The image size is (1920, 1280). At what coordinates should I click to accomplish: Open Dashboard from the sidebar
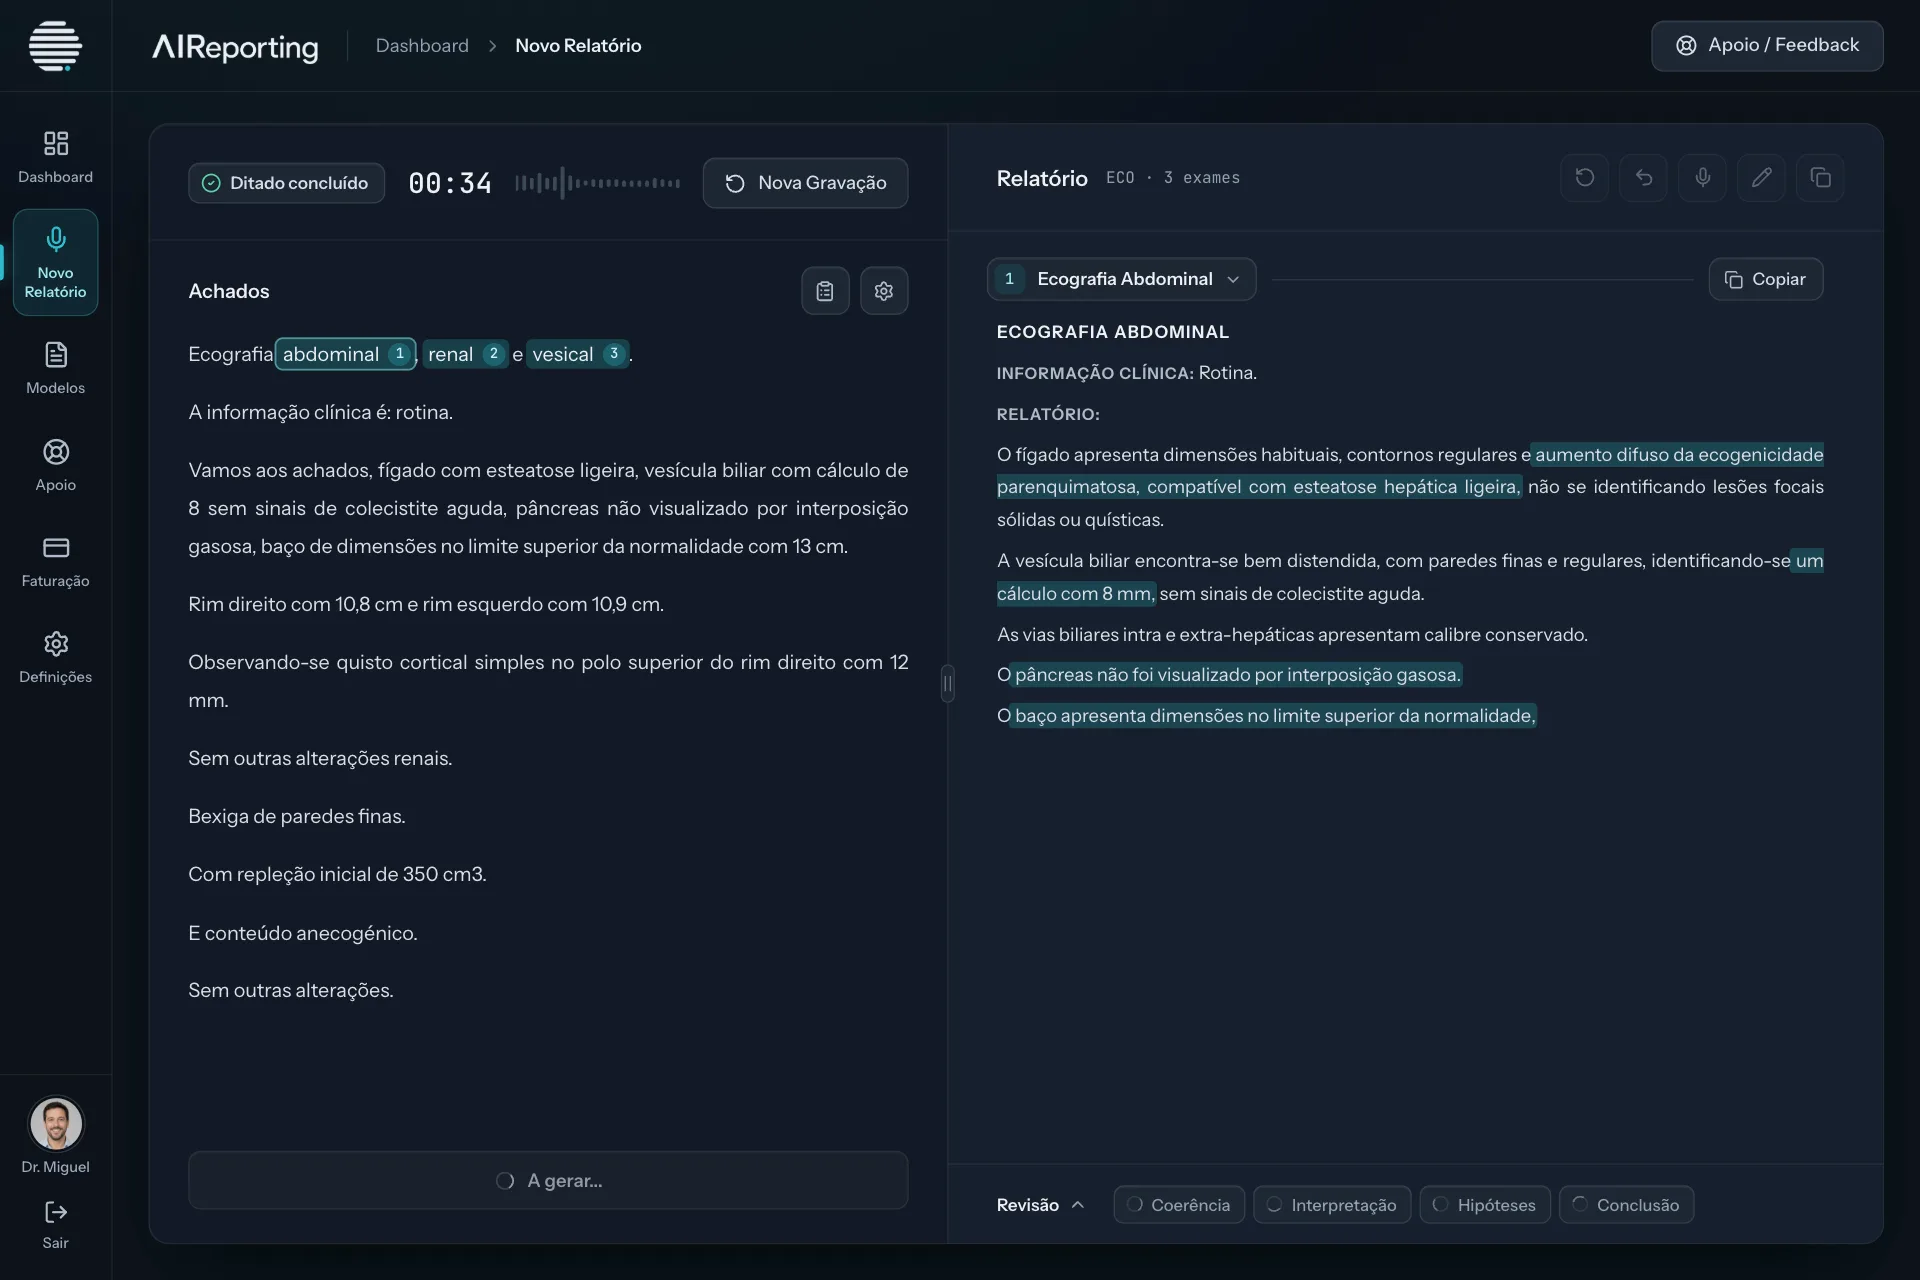[56, 157]
